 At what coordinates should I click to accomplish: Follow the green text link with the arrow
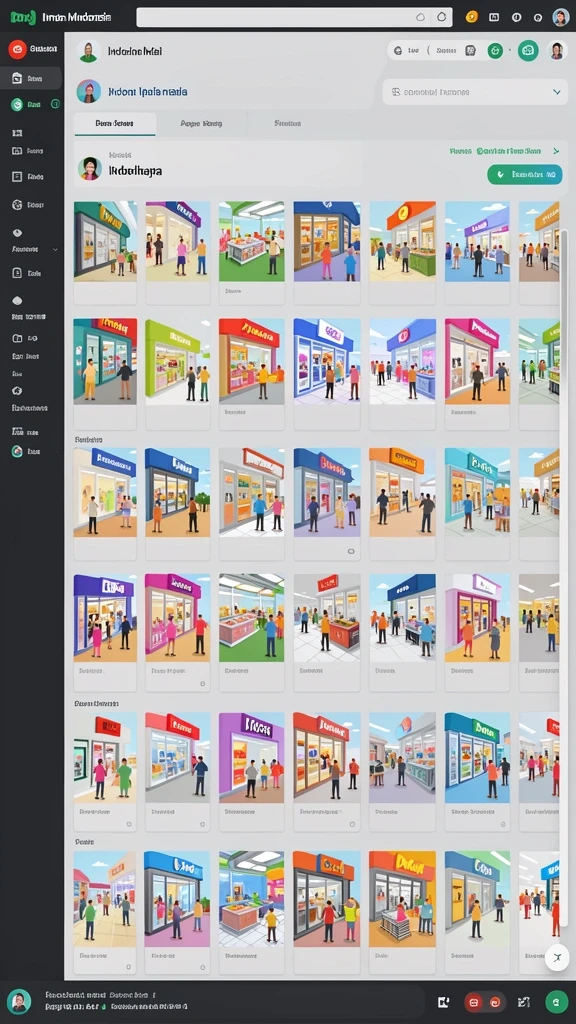[504, 151]
